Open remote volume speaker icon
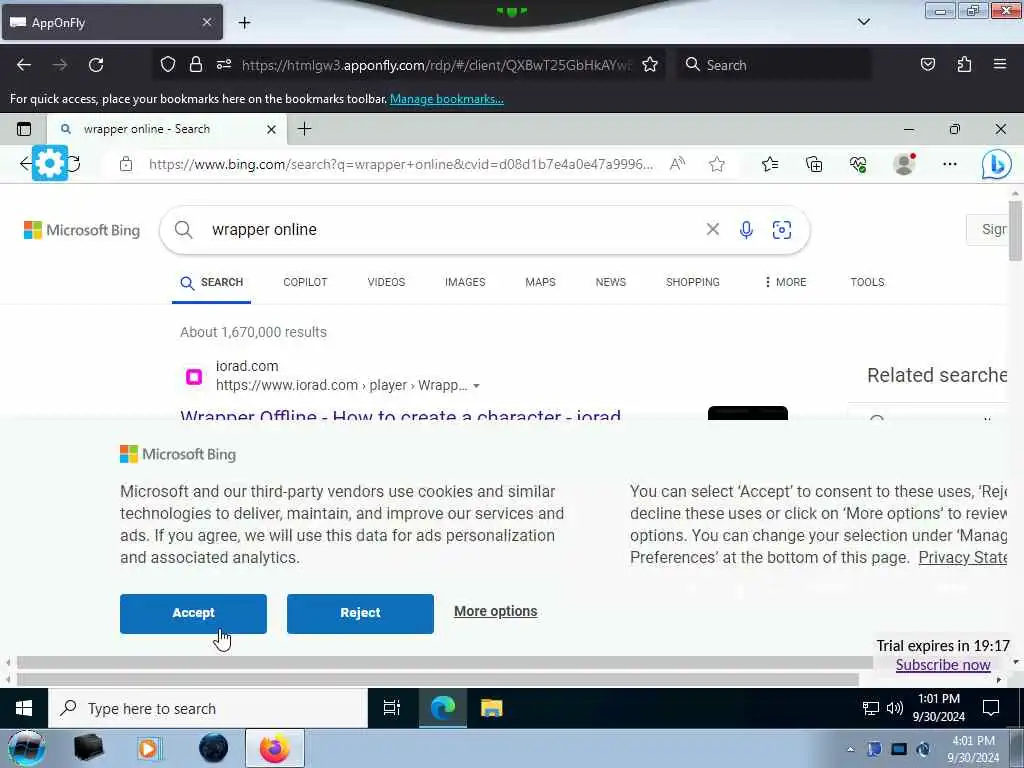 (895, 708)
